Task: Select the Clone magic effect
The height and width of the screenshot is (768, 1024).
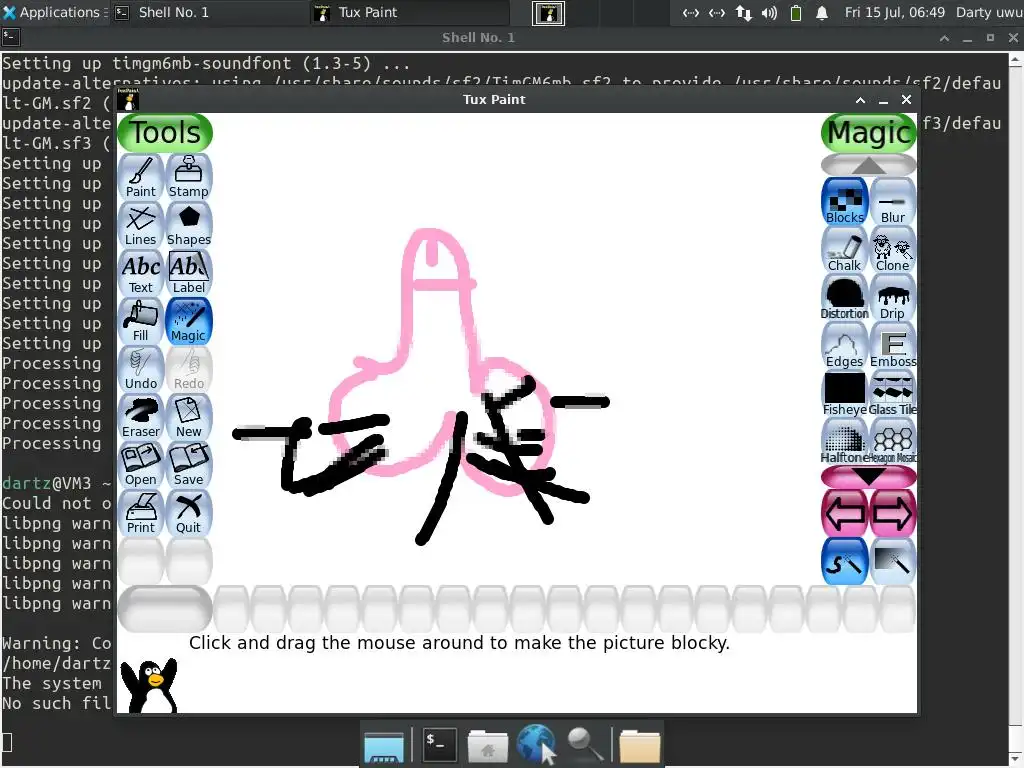Action: coord(893,250)
